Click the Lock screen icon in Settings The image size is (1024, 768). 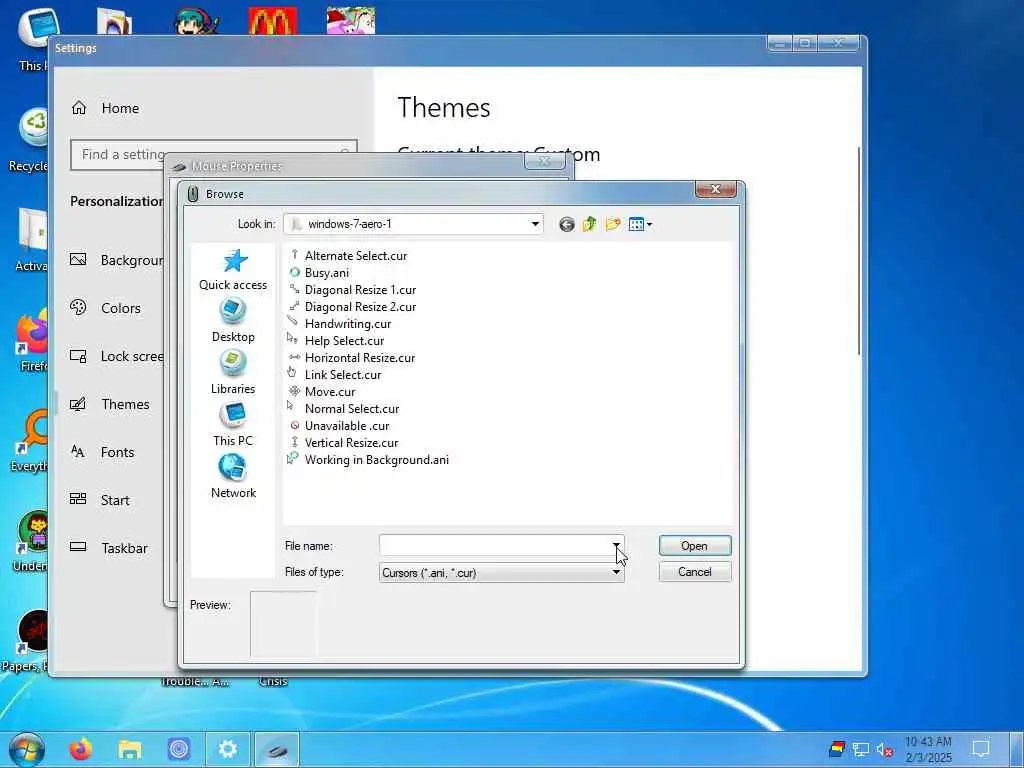[x=78, y=356]
